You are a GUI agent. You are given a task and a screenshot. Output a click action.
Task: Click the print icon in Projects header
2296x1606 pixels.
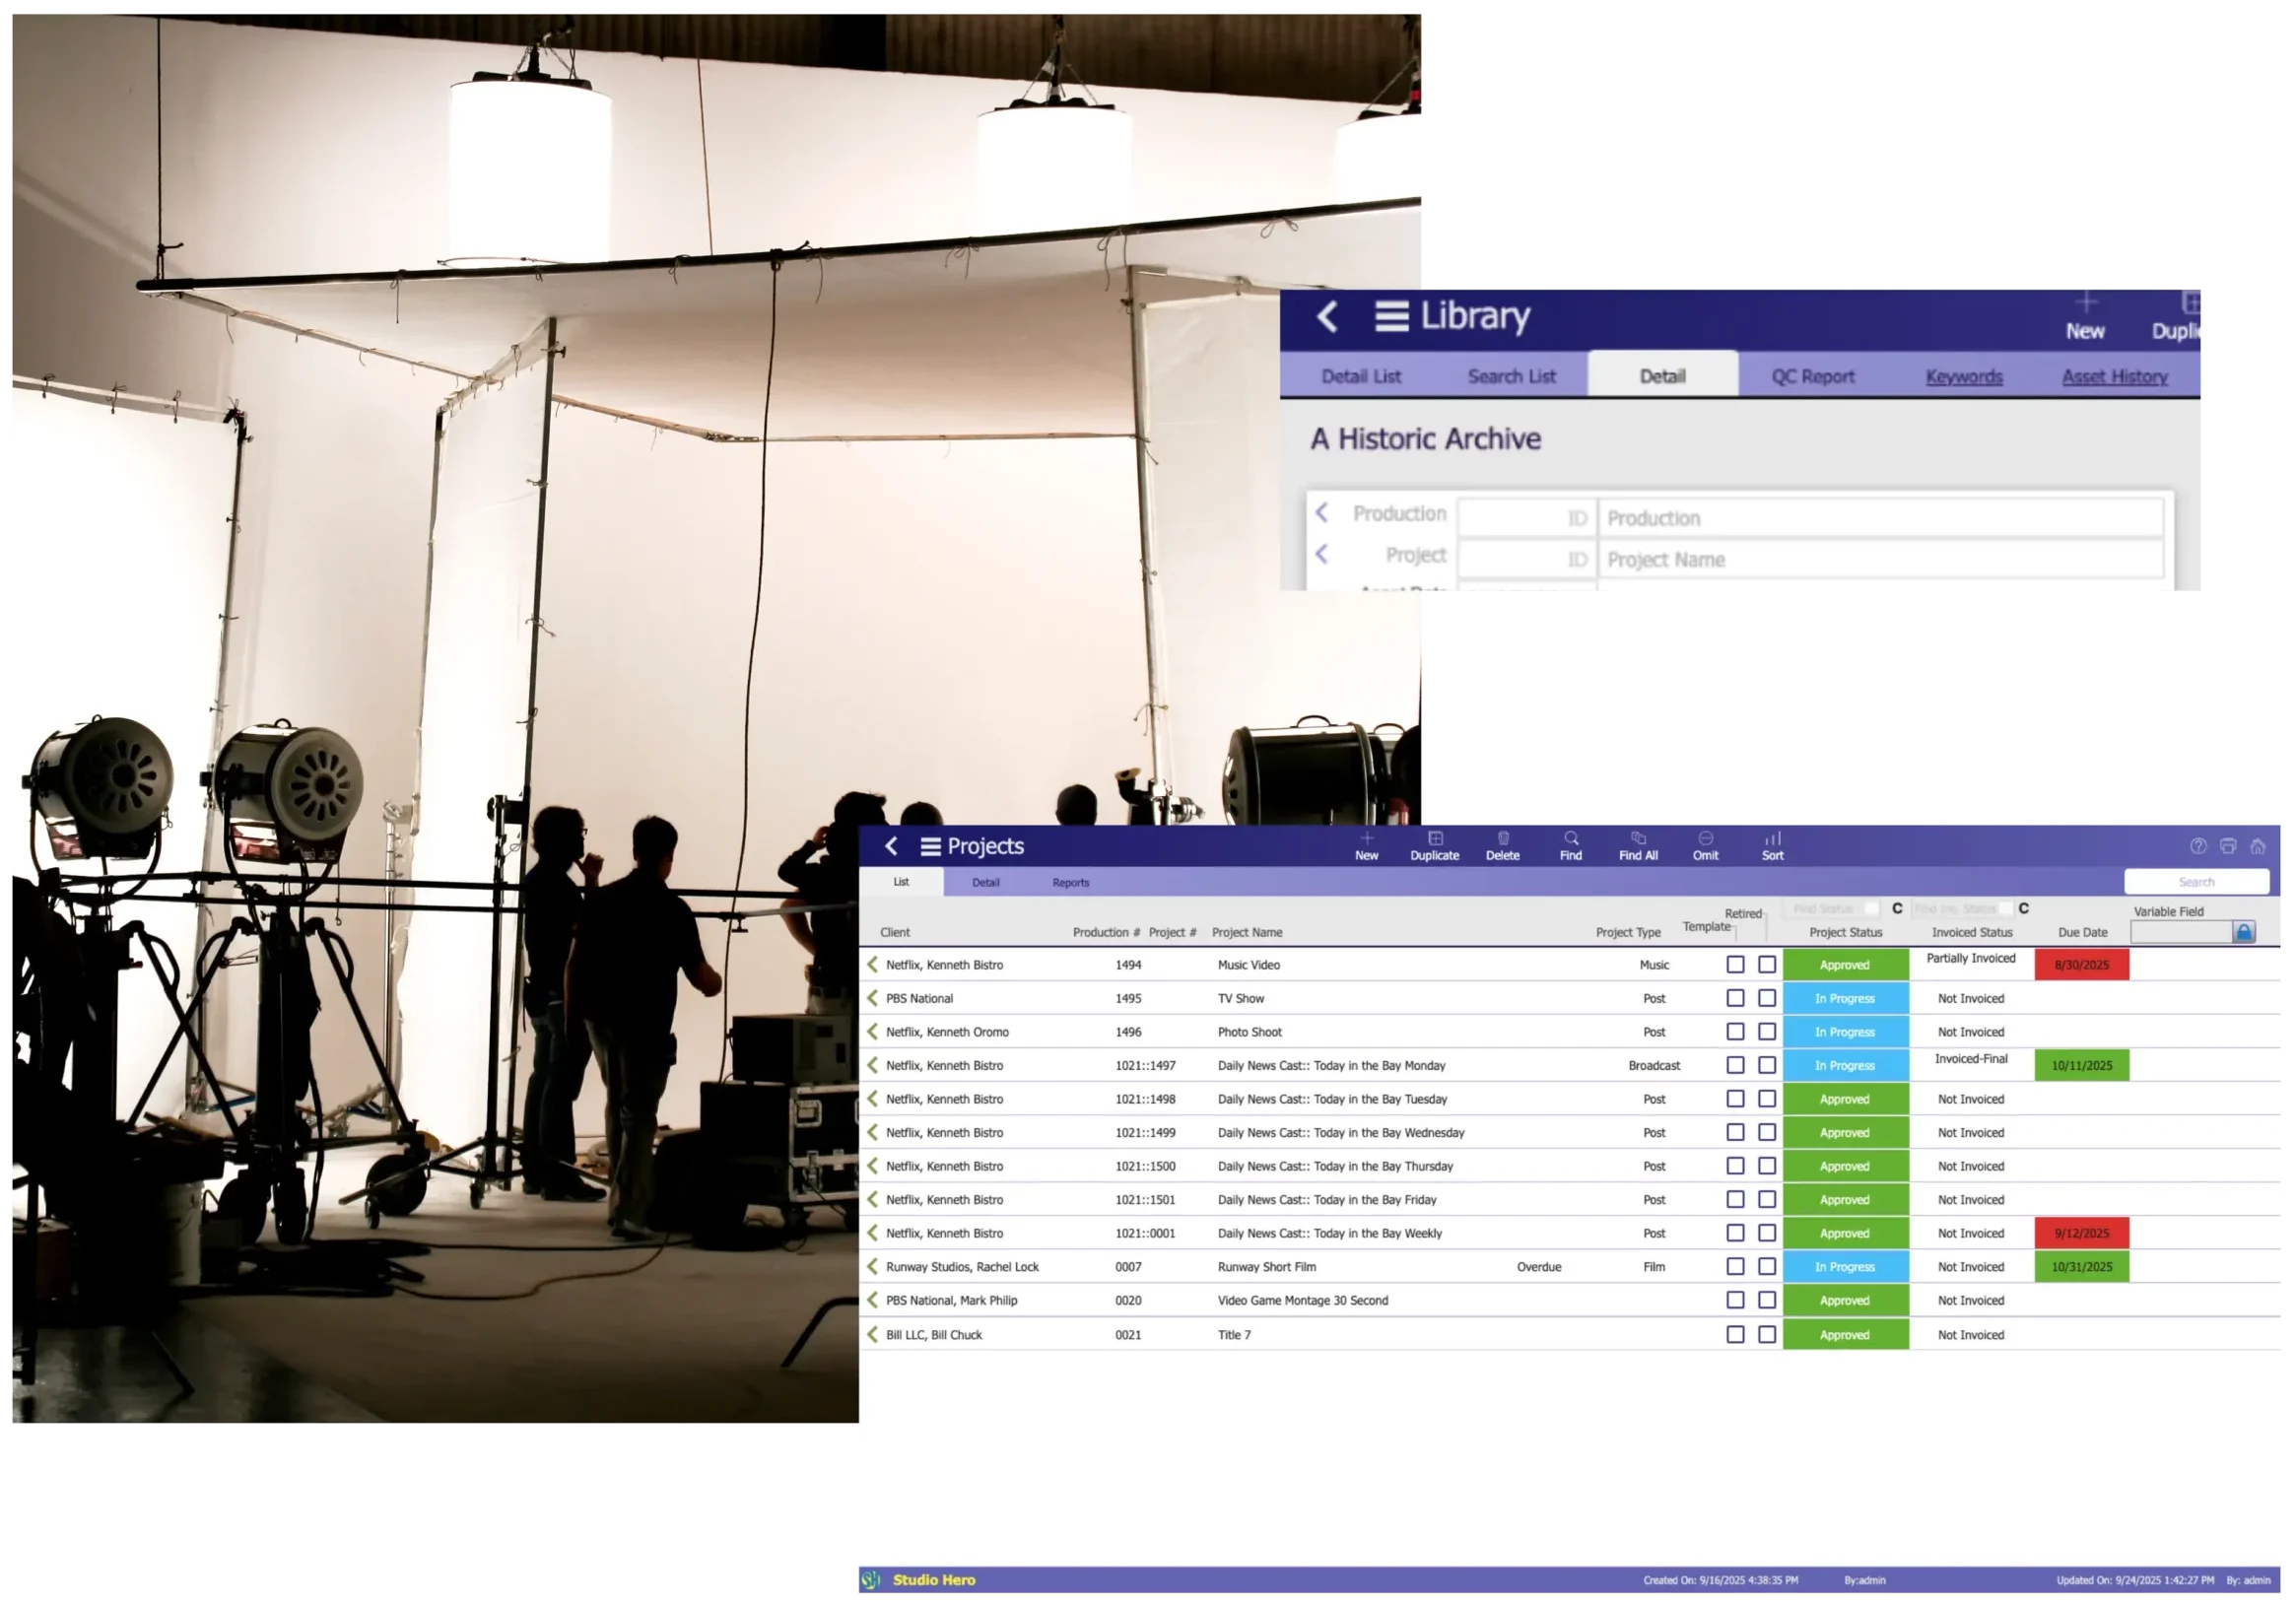pos(2228,846)
